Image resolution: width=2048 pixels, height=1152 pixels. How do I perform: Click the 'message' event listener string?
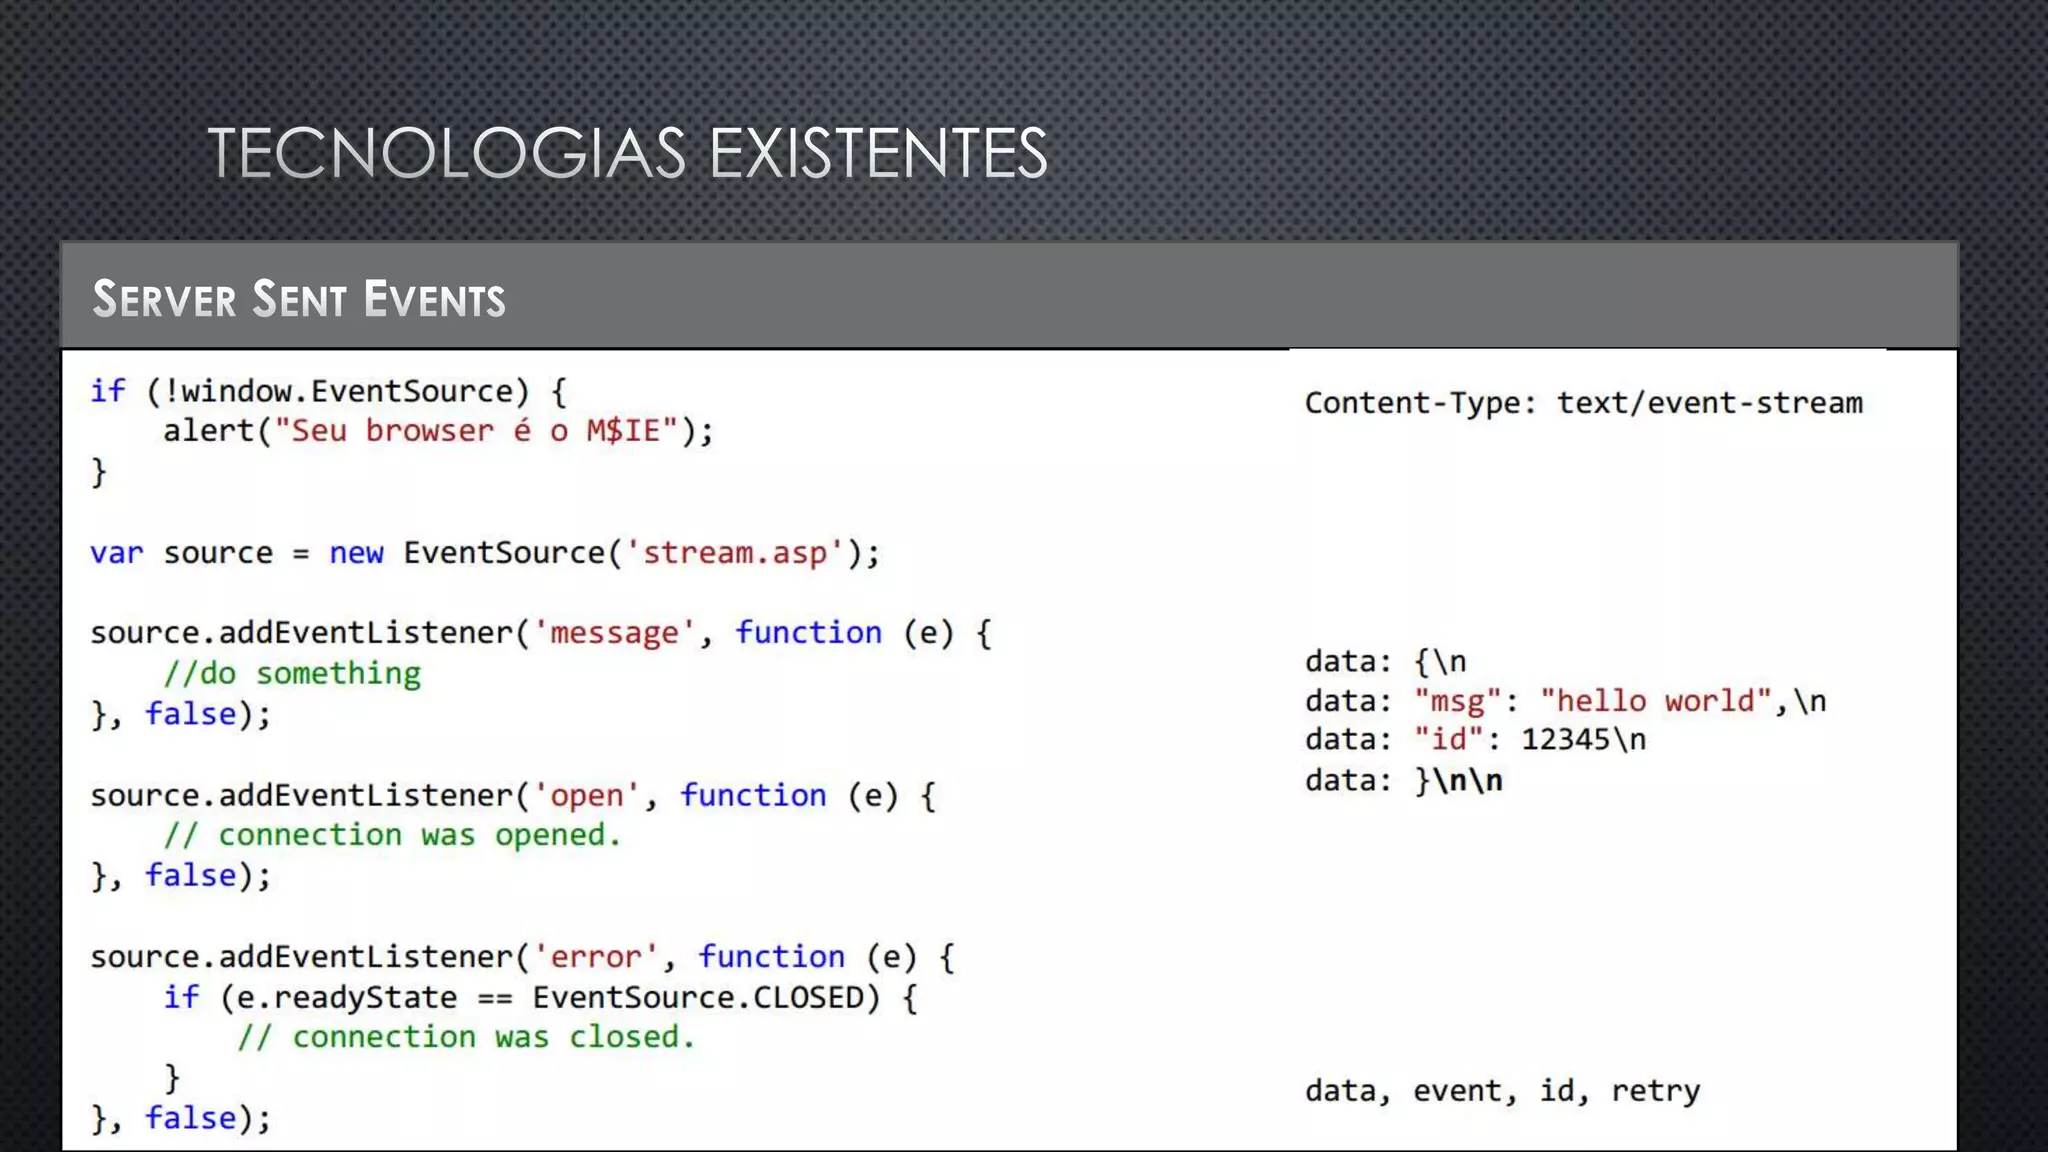[x=614, y=633]
